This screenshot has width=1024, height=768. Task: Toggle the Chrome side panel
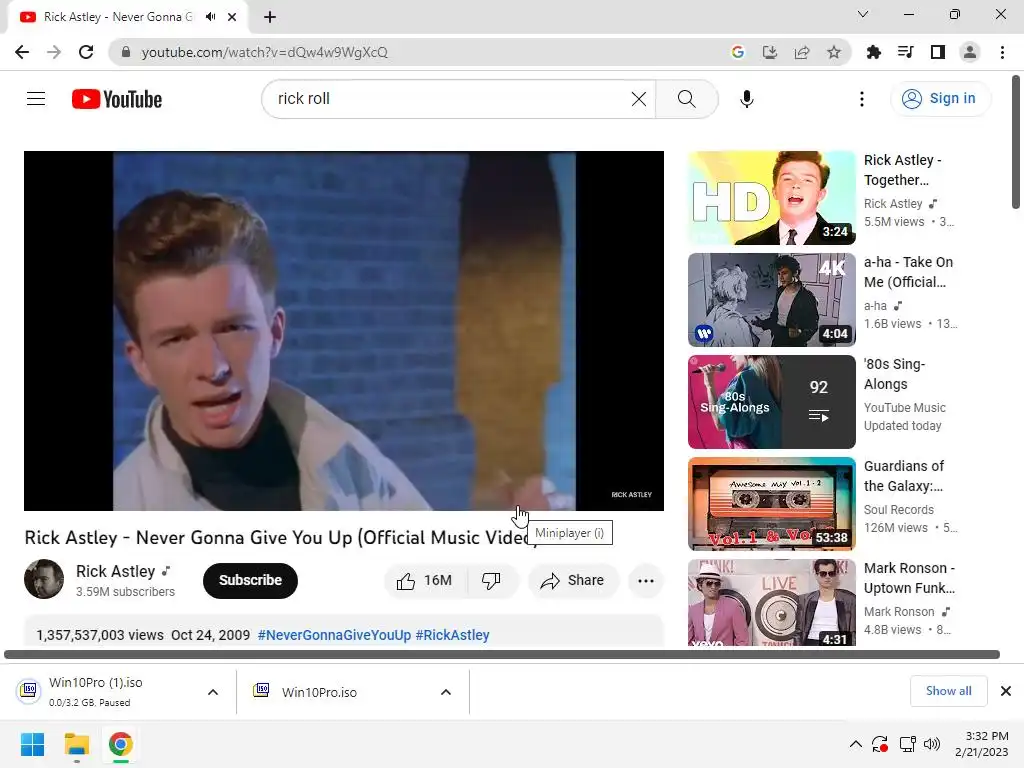(x=938, y=52)
